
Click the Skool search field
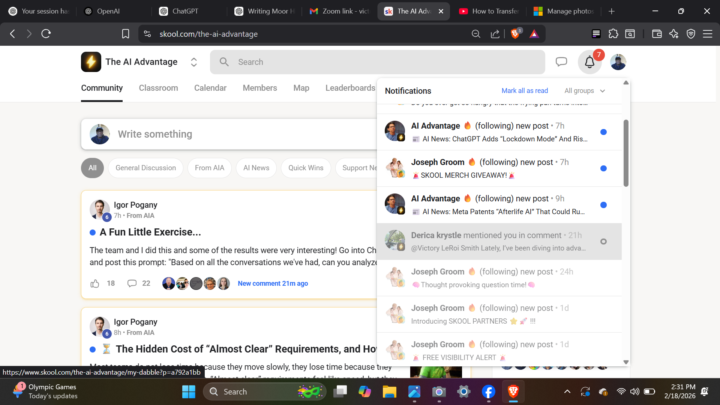[377, 62]
